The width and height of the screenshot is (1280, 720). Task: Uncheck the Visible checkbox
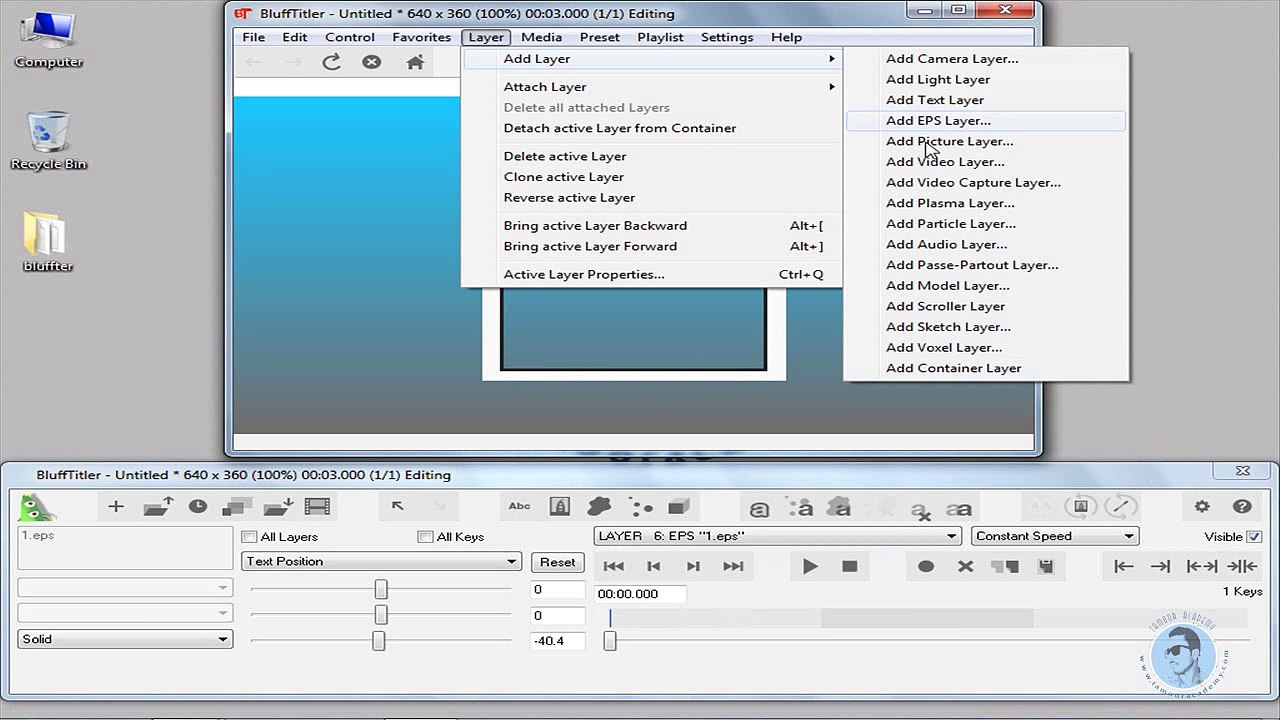point(1254,537)
